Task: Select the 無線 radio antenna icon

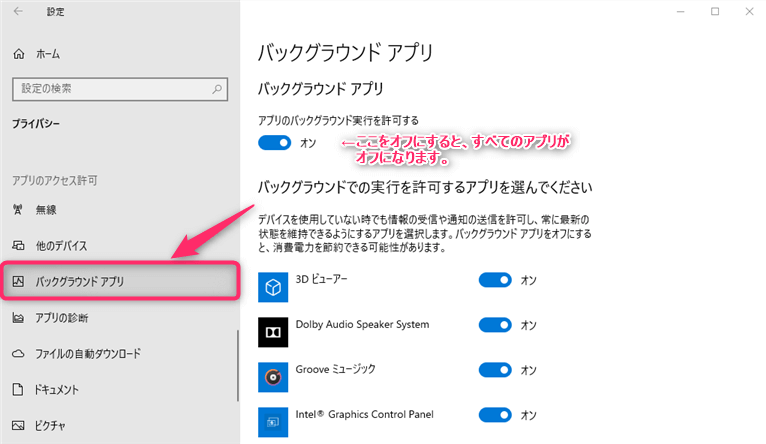Action: coord(18,210)
